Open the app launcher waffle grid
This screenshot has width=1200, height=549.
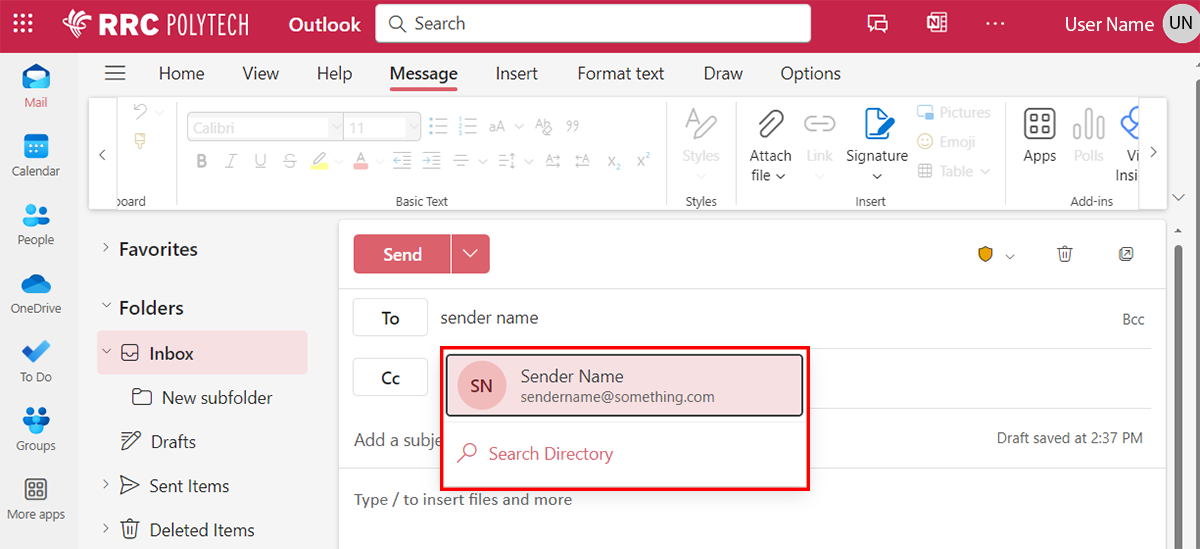click(23, 24)
